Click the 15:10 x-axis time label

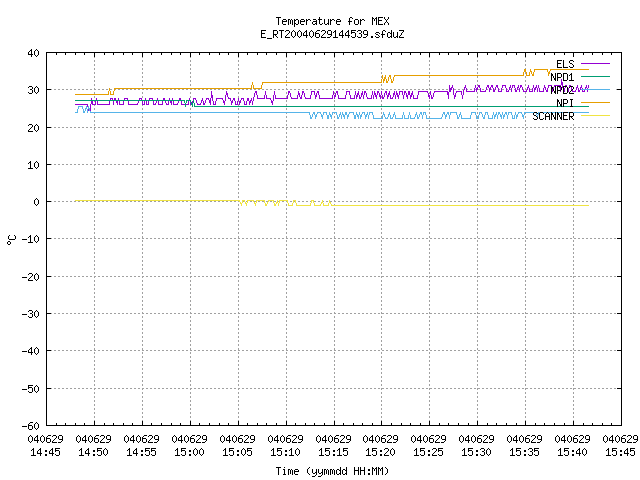click(285, 452)
